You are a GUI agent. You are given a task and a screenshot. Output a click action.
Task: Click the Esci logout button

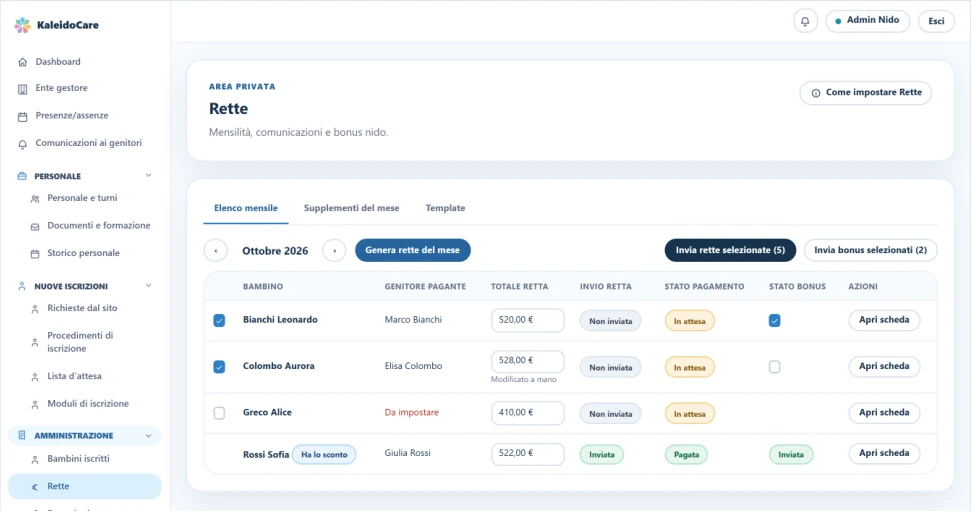(x=936, y=21)
